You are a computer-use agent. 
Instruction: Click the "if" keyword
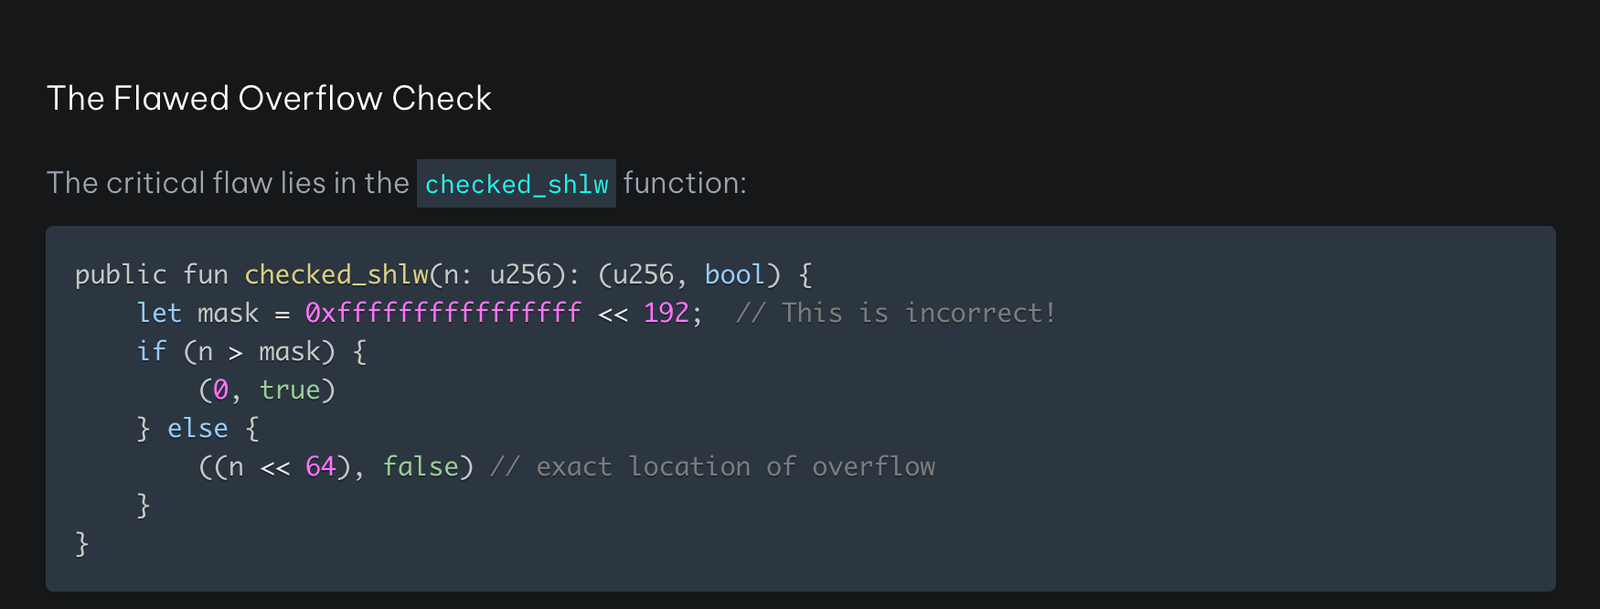(x=152, y=352)
